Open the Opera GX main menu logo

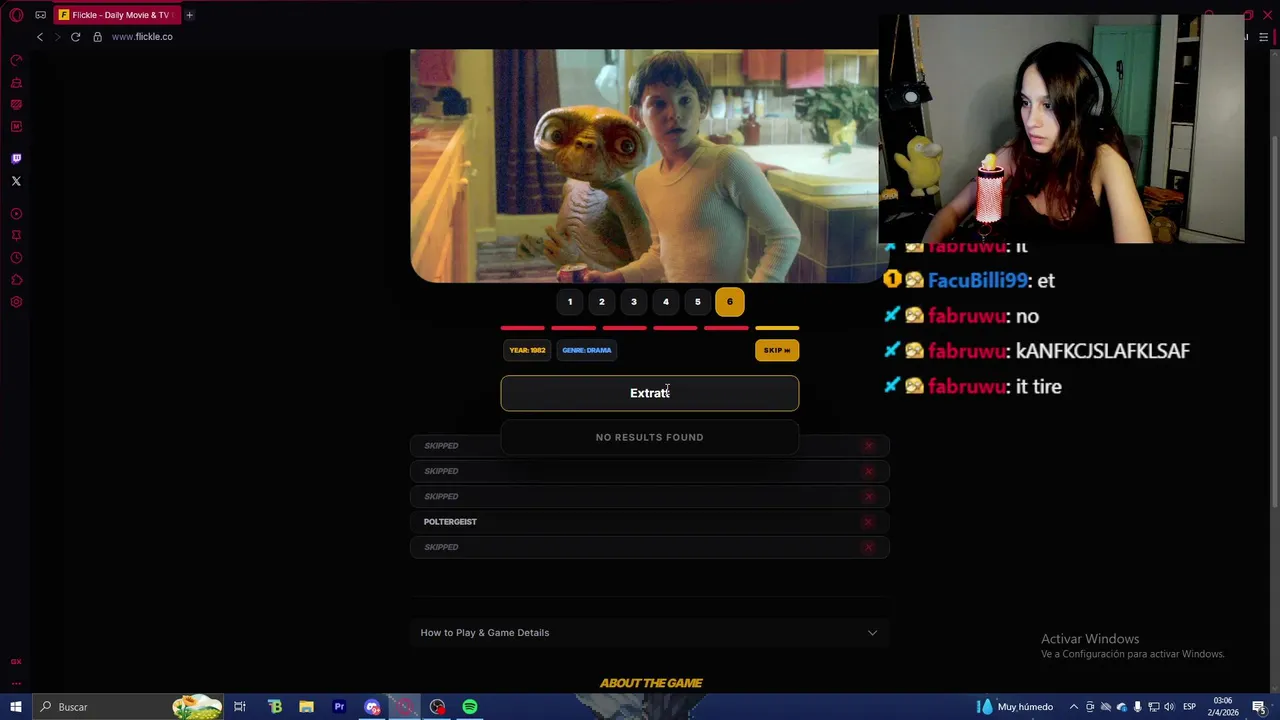point(16,15)
